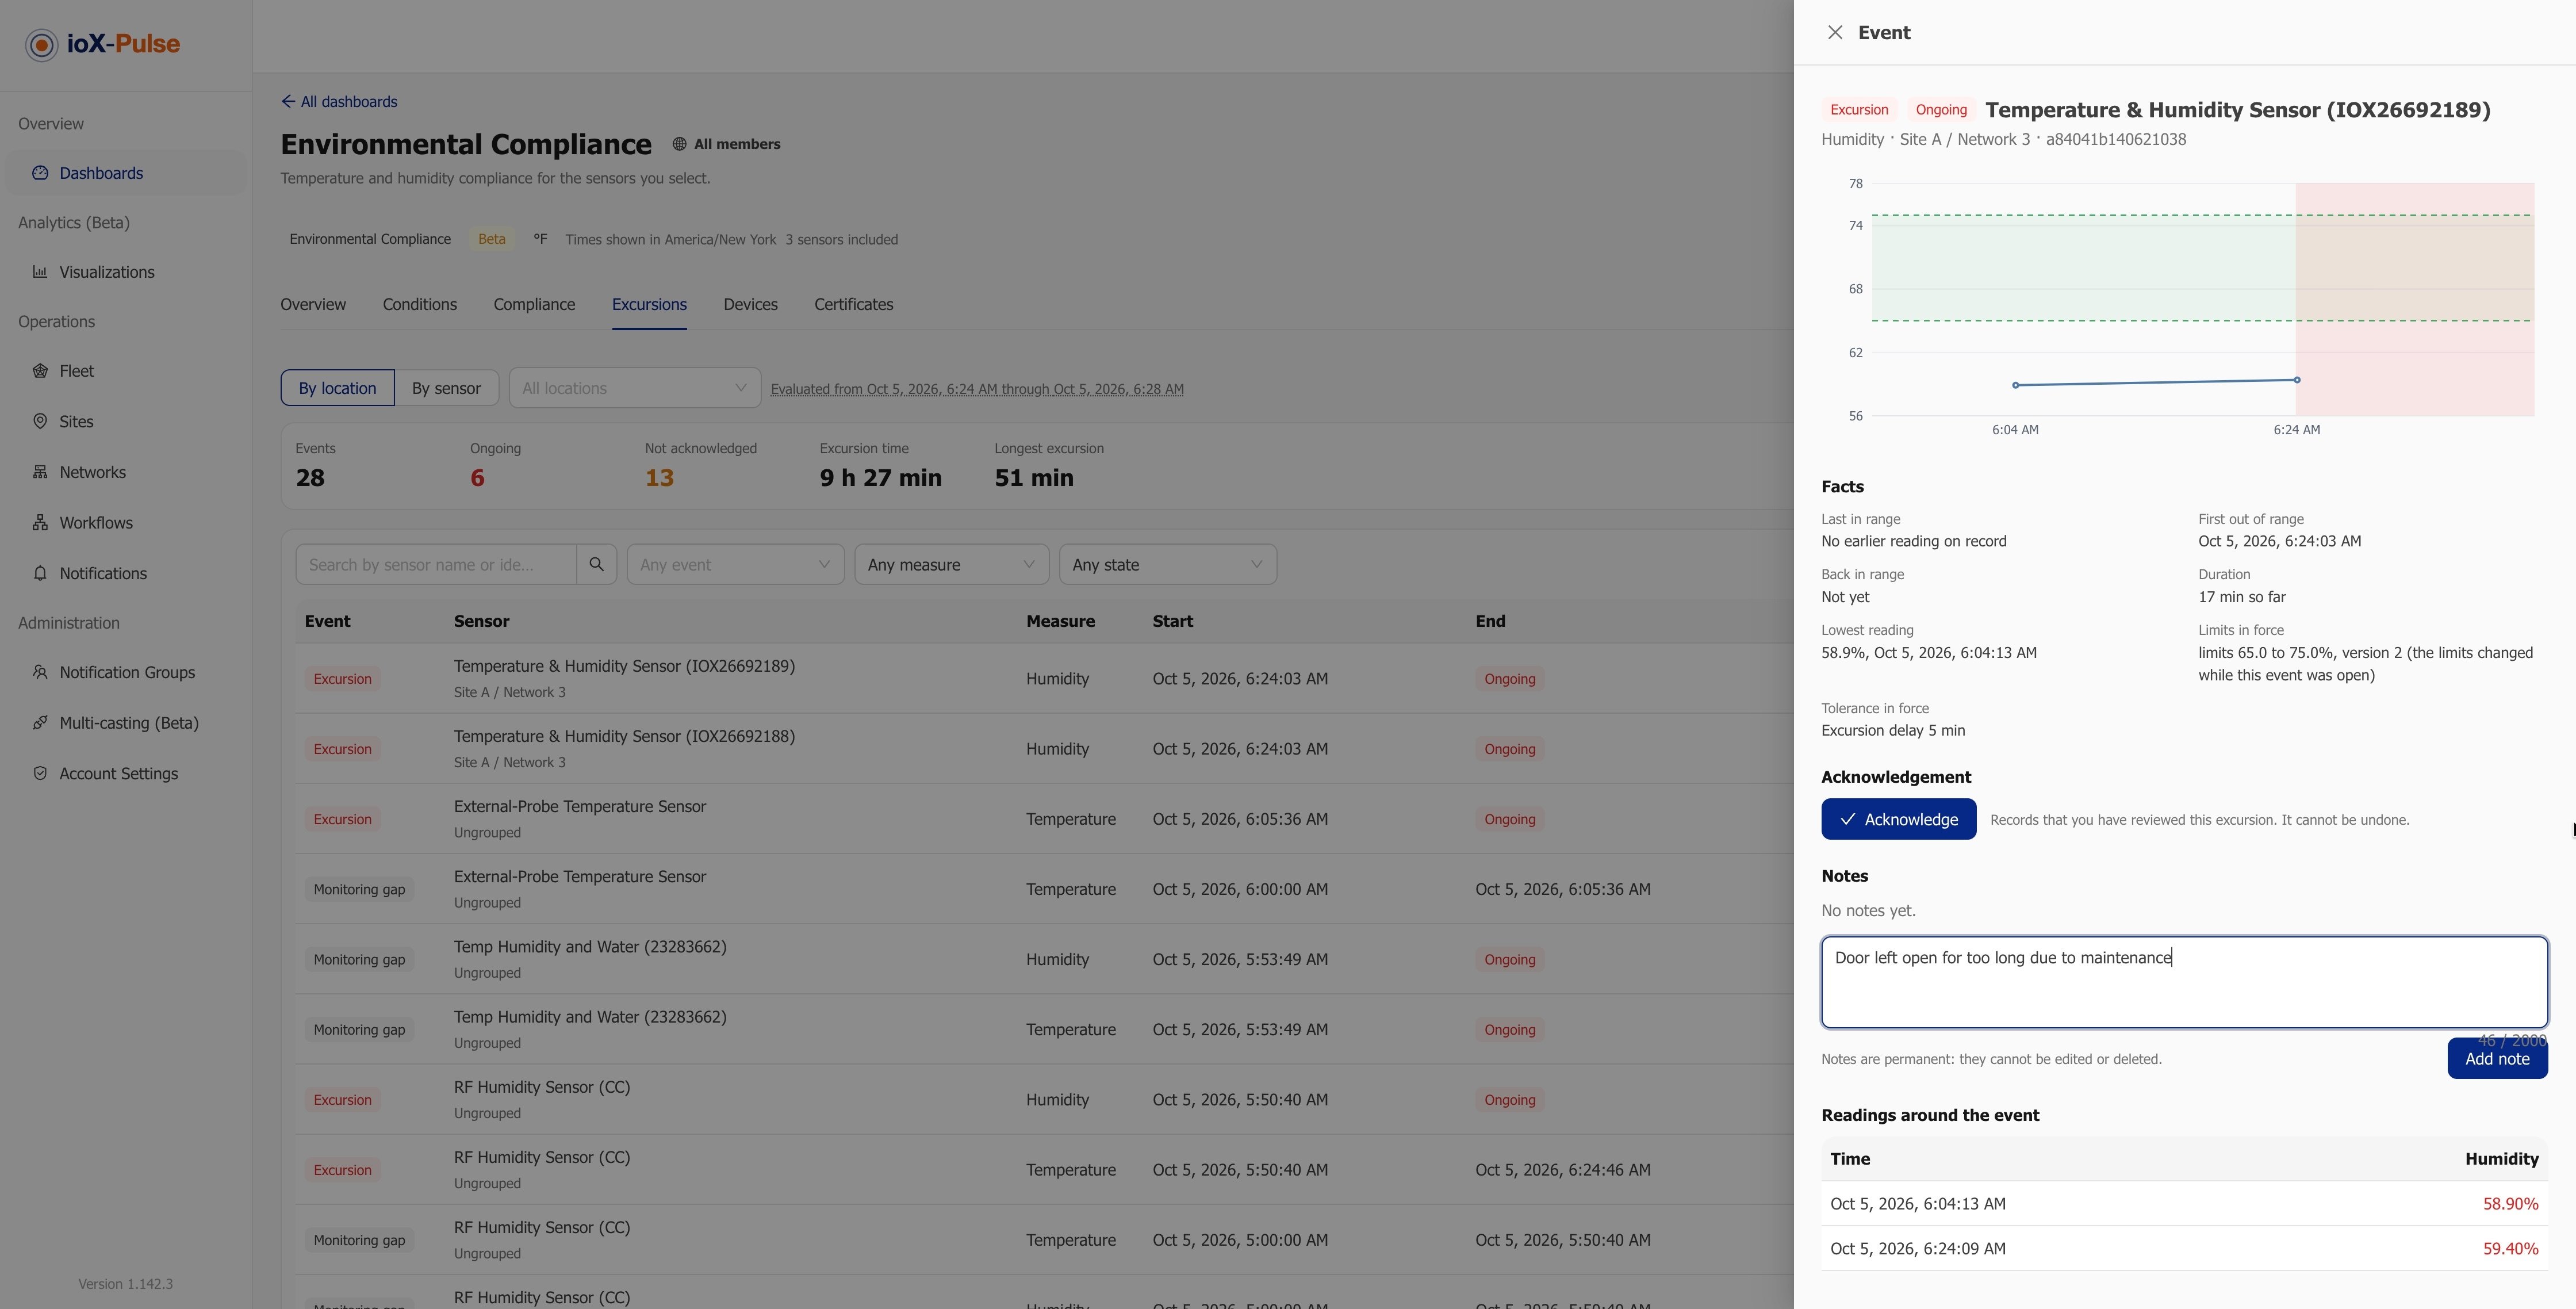Click the Not acknowledged count 13

(x=659, y=478)
